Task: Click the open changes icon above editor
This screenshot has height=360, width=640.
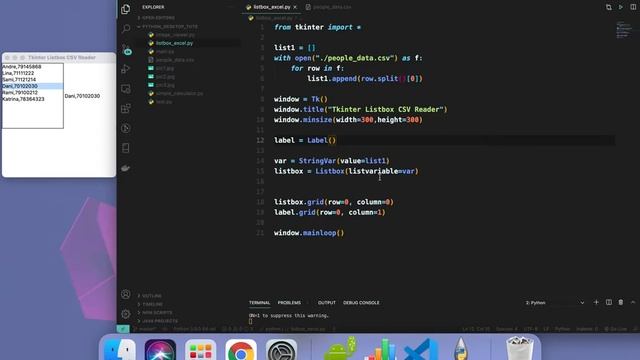Action: (x=609, y=7)
